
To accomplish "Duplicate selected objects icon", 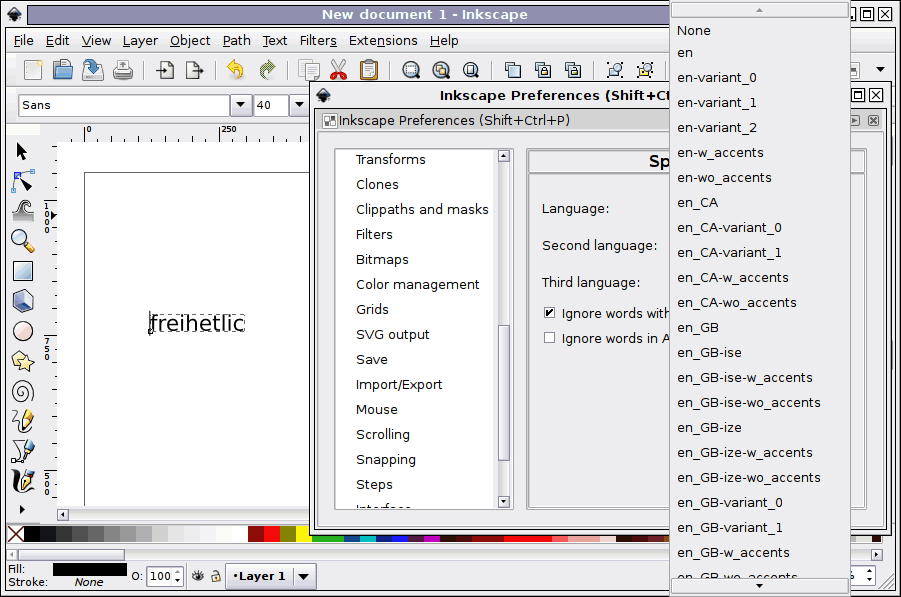I will coord(513,70).
